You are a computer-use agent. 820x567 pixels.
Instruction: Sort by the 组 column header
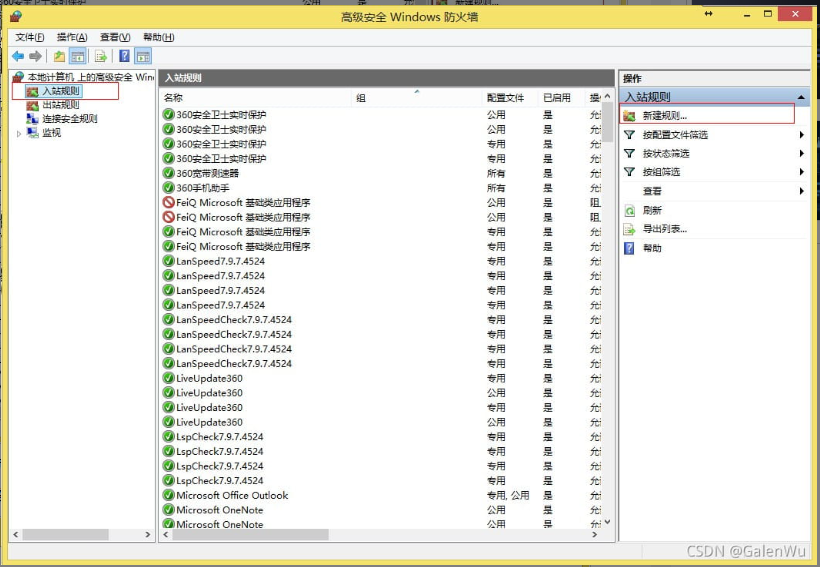coord(417,98)
